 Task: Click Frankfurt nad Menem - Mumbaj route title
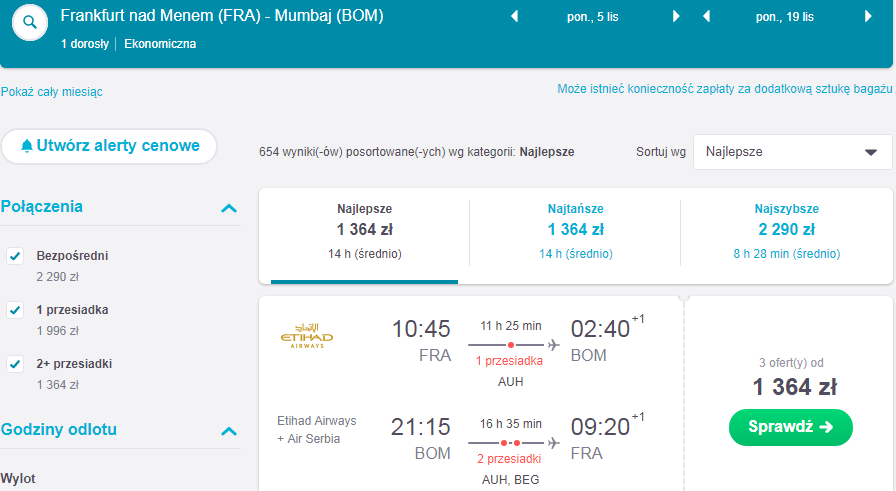tap(222, 15)
